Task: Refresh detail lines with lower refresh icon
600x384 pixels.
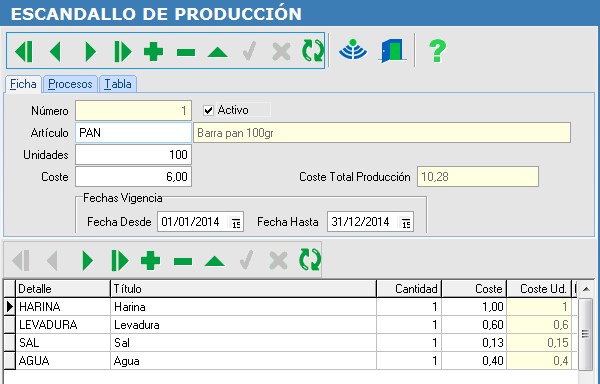Action: pos(310,260)
